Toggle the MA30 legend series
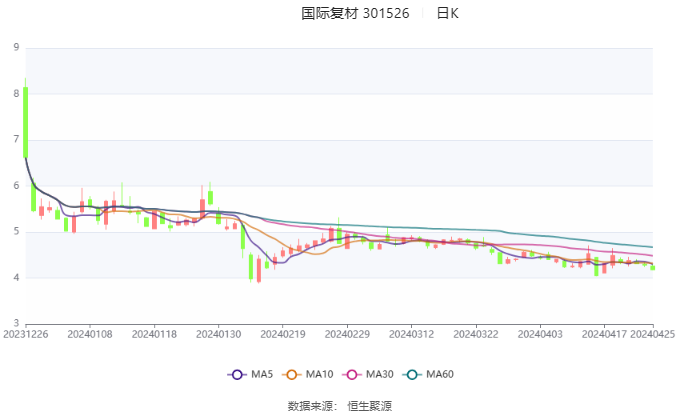This screenshot has height=413, width=680. click(368, 374)
